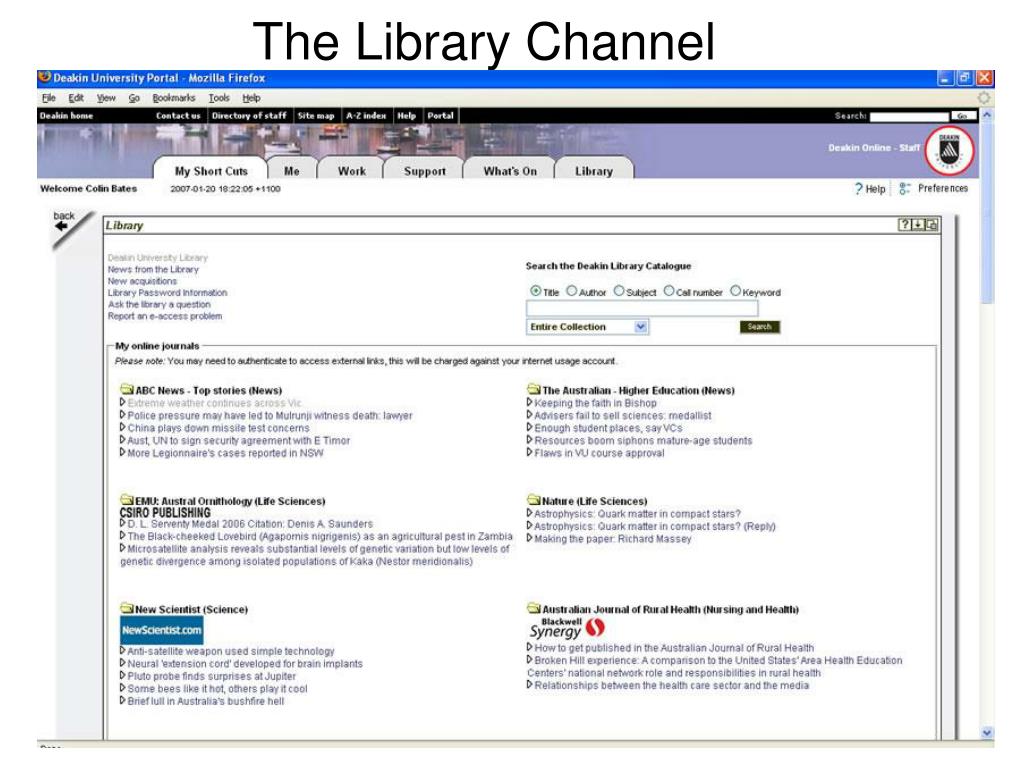Image resolution: width=1024 pixels, height=768 pixels.
Task: Click the Contact us nav link
Action: pyautogui.click(x=178, y=116)
